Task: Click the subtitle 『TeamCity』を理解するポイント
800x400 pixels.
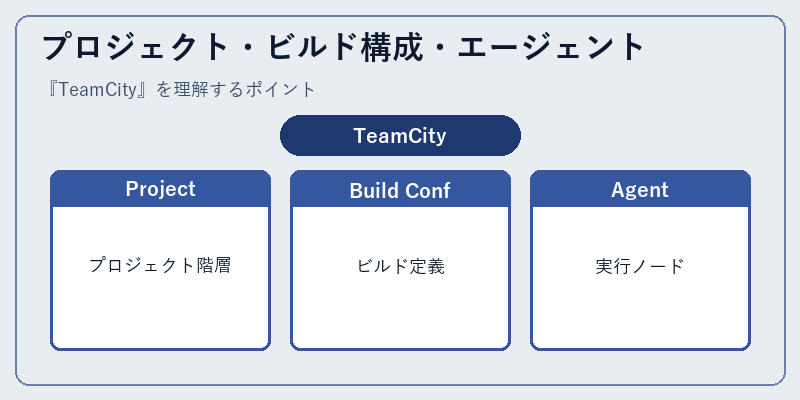Action: coord(180,90)
